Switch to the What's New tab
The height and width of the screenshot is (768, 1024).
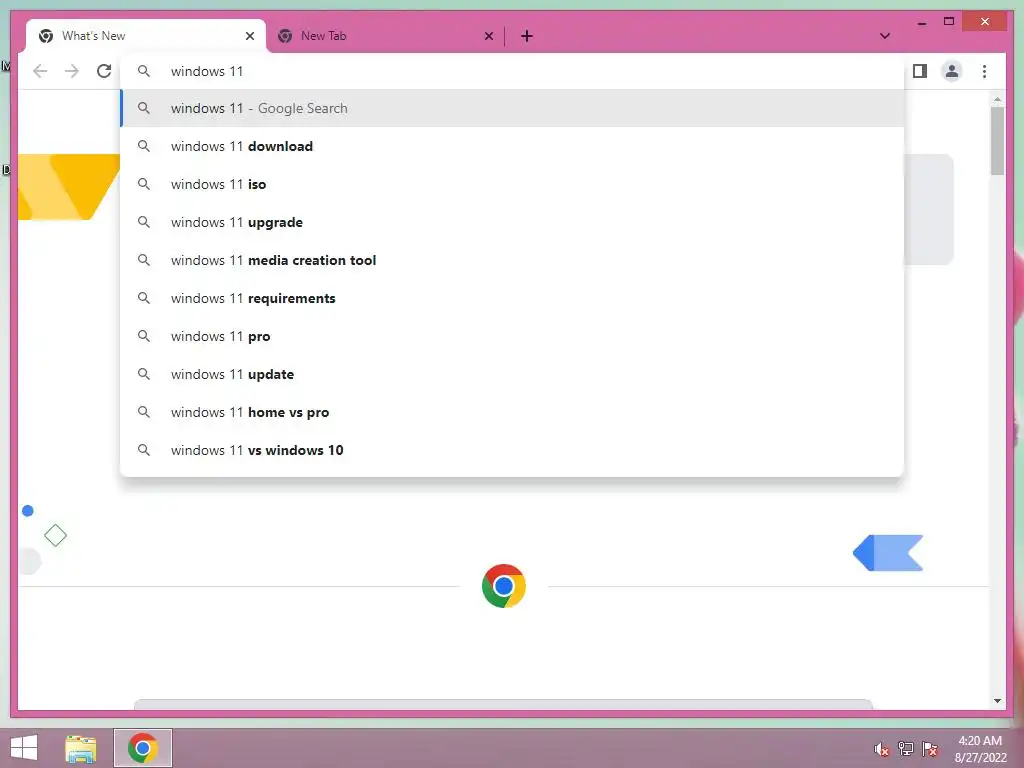146,36
